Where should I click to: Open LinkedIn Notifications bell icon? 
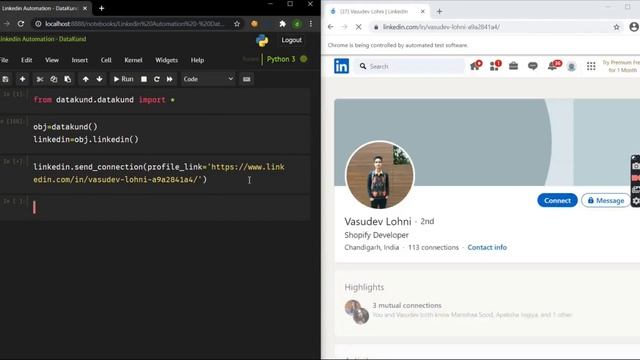point(553,66)
